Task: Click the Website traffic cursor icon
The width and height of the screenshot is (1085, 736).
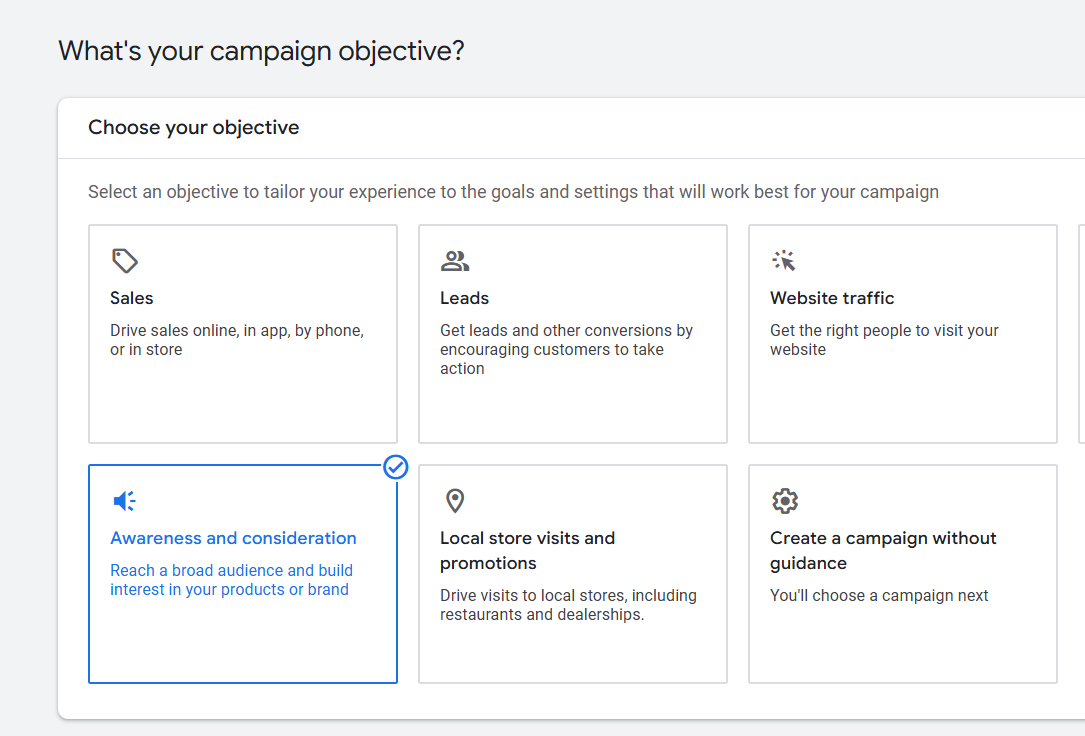Action: [x=784, y=261]
